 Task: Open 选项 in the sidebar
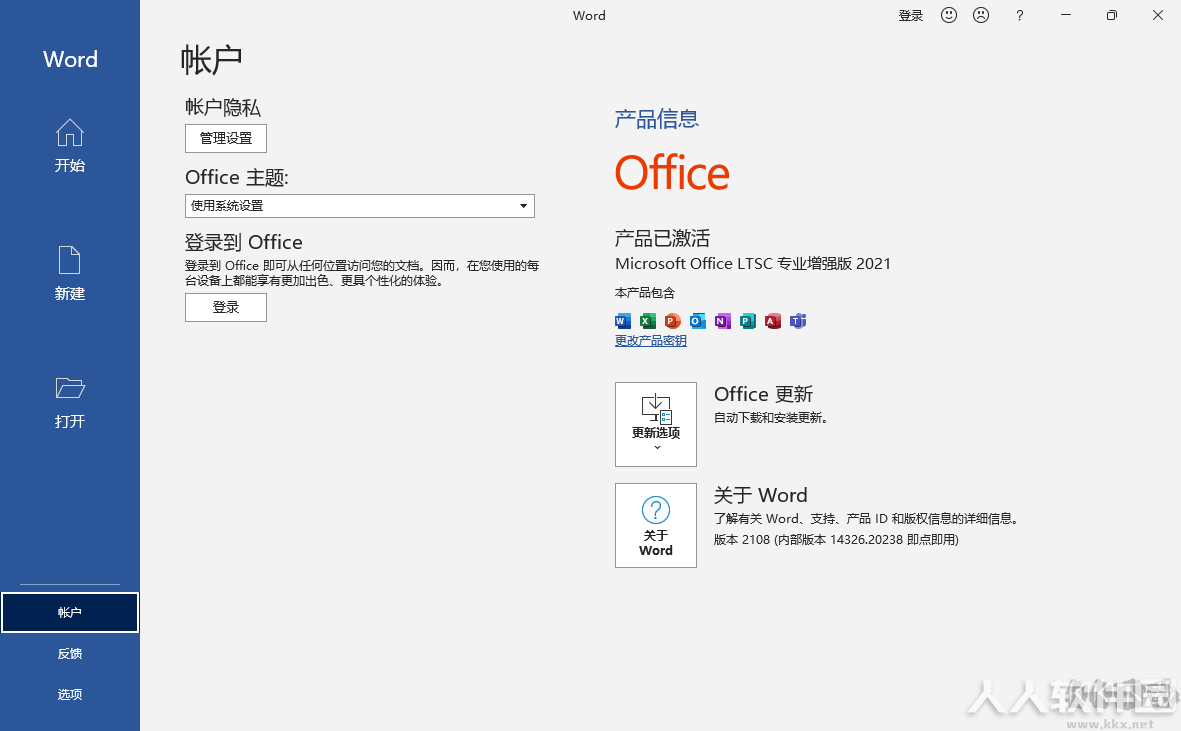click(x=70, y=694)
